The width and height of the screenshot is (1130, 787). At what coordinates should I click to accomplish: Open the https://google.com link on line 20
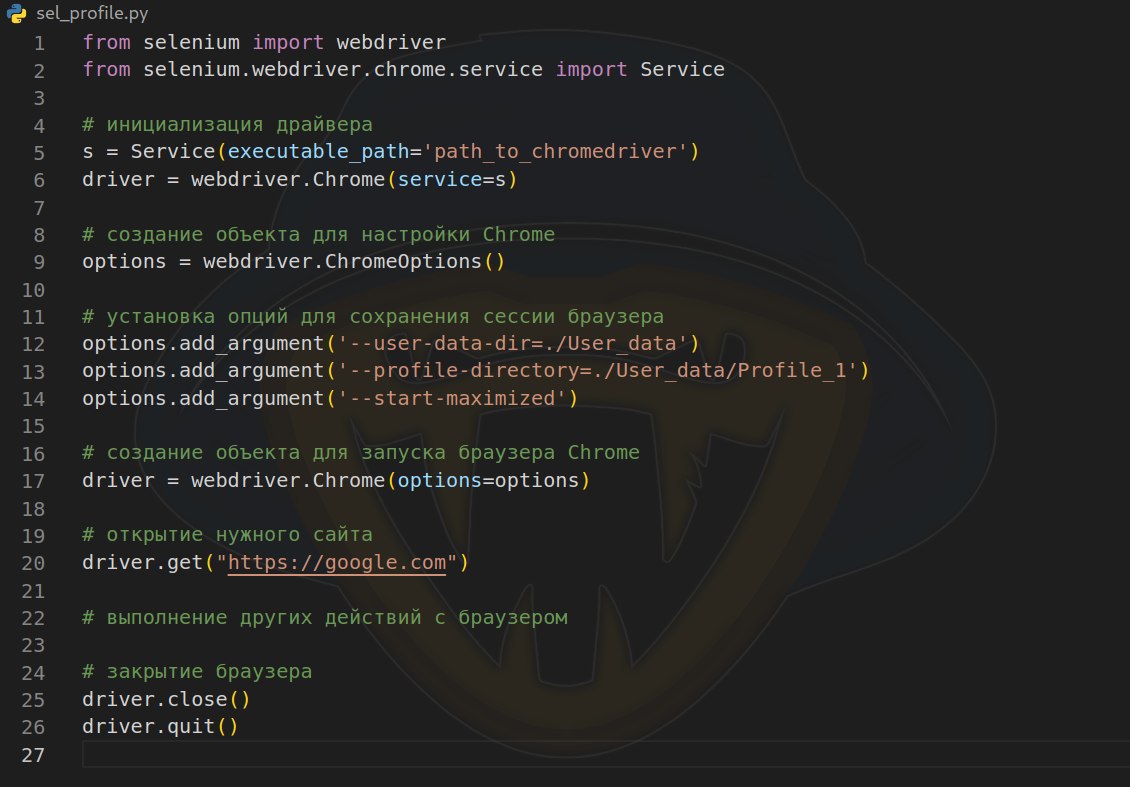tap(337, 562)
